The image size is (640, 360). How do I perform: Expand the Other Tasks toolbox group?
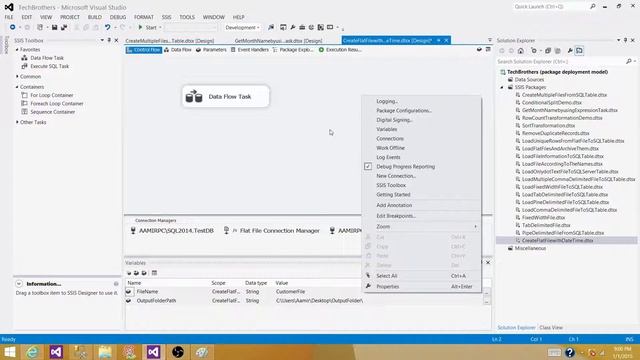click(x=17, y=122)
